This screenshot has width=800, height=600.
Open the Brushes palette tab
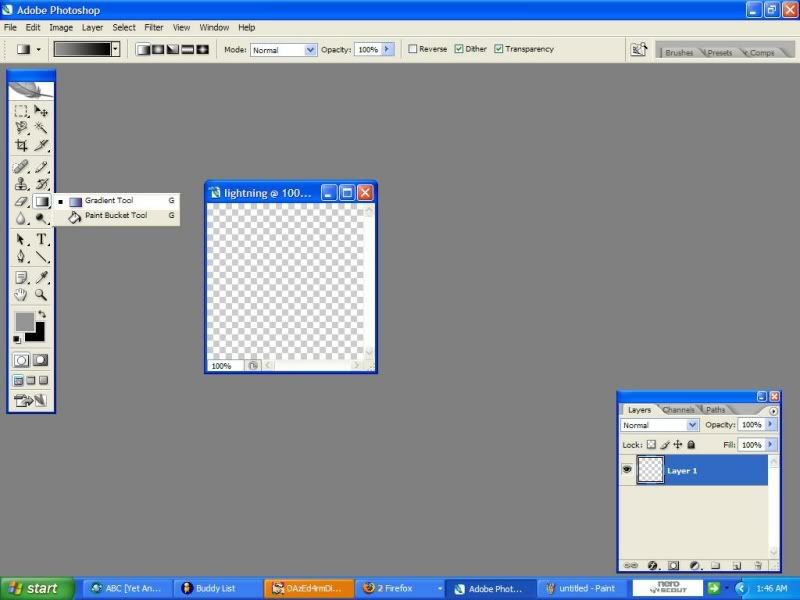[679, 53]
